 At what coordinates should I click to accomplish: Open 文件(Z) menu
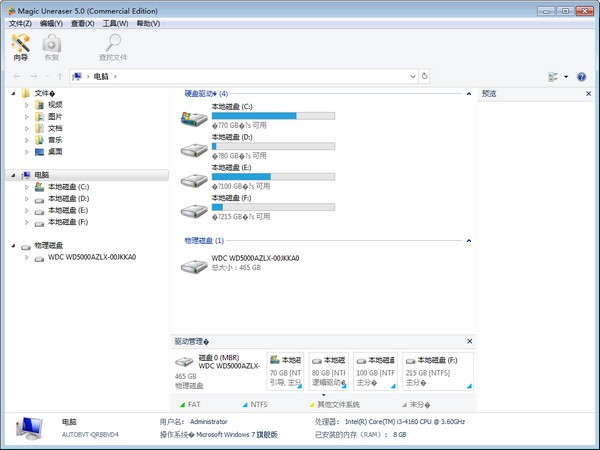click(x=20, y=24)
